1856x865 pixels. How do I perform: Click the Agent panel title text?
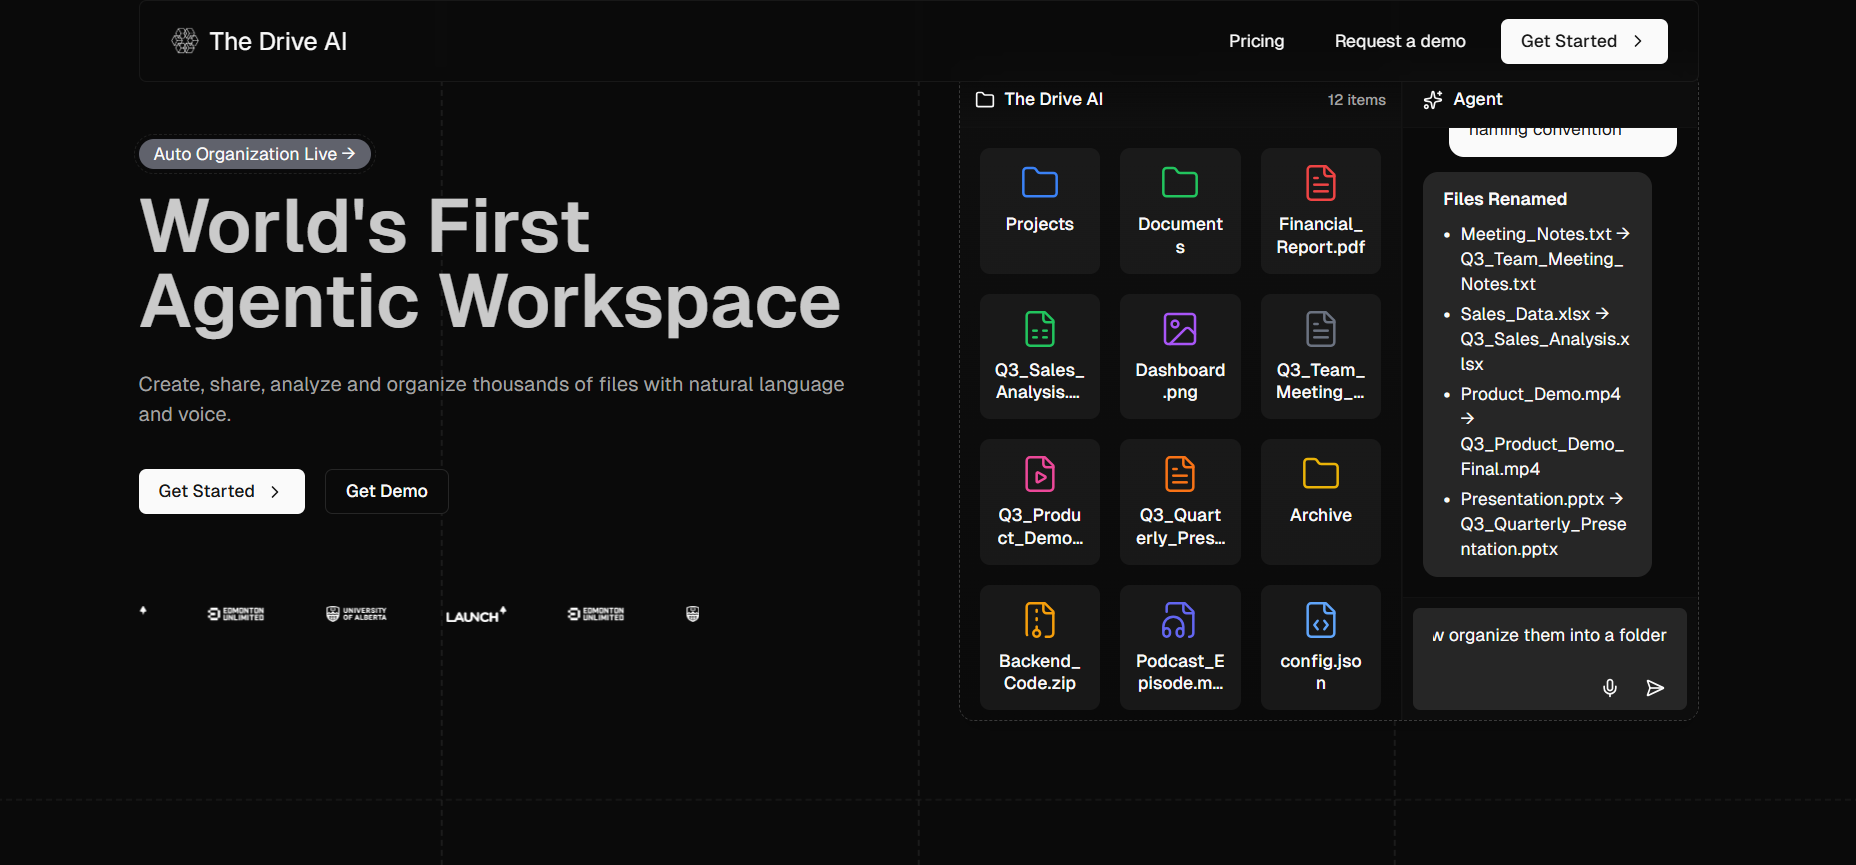(x=1478, y=99)
